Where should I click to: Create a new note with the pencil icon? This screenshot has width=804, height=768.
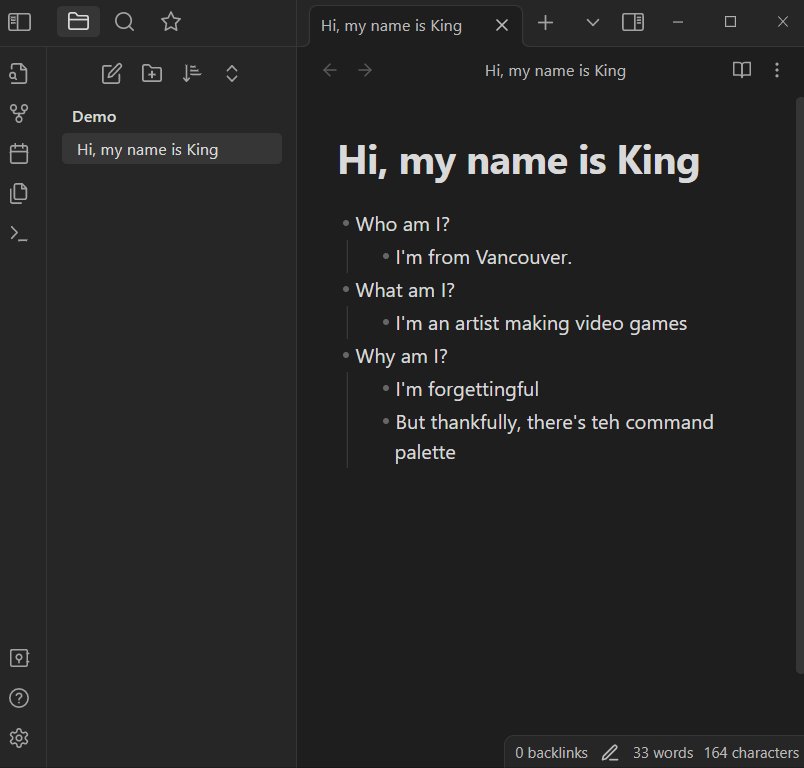click(x=111, y=73)
